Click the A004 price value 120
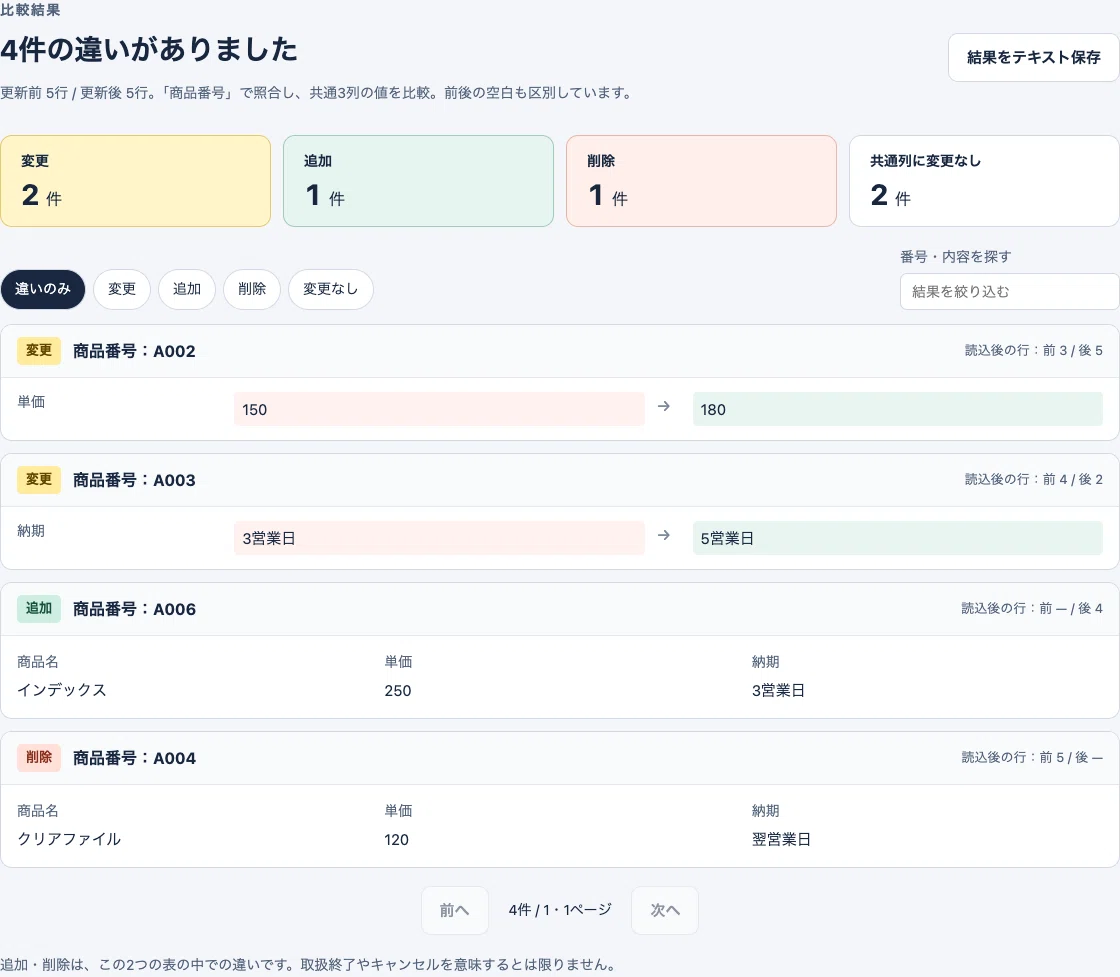 click(396, 840)
